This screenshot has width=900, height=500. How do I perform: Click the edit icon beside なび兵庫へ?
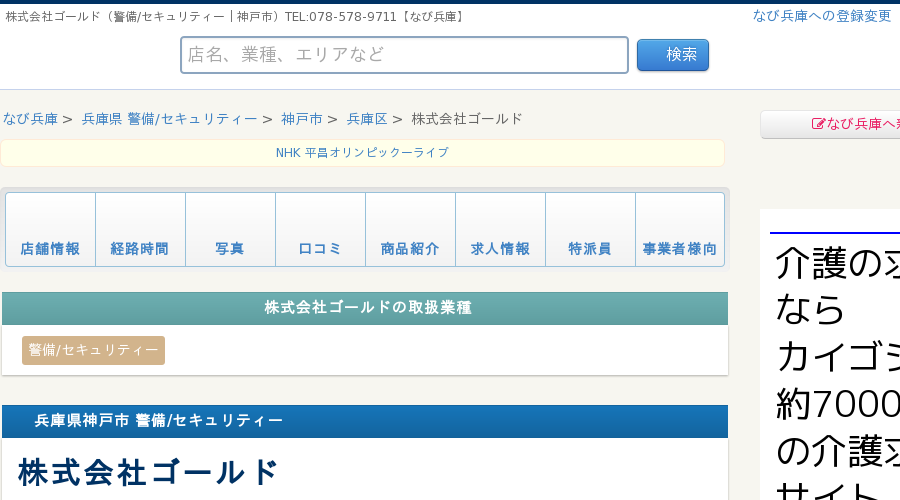click(818, 124)
